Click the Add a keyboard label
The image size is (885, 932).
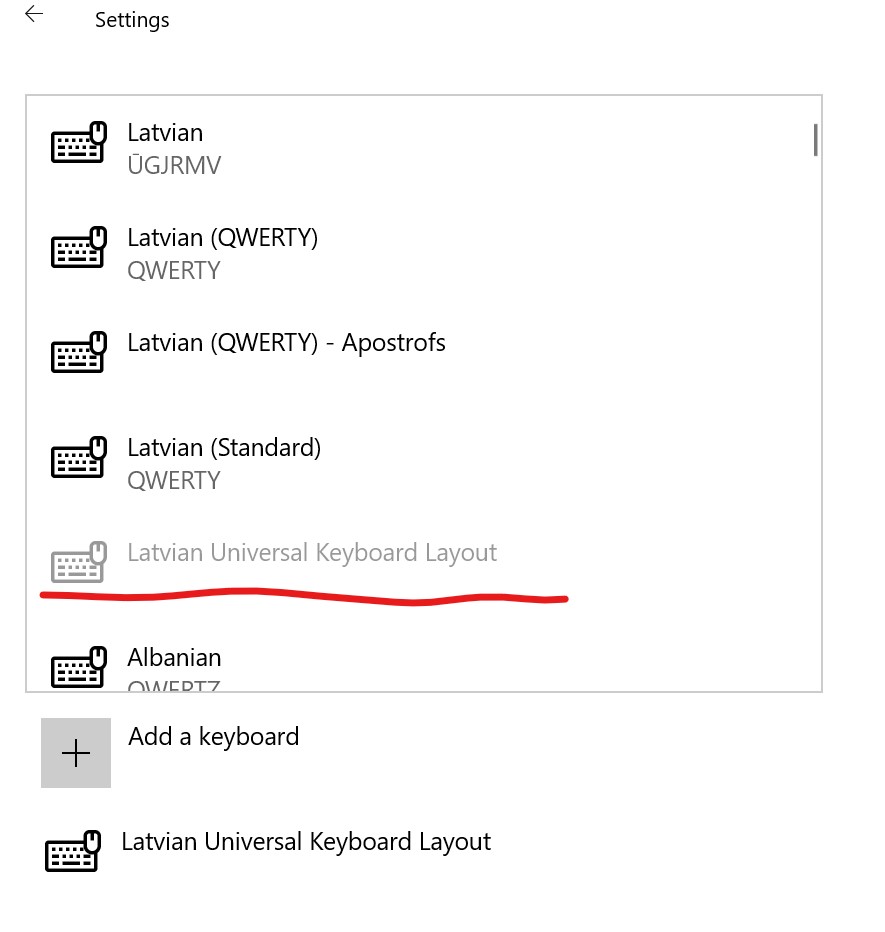coord(213,737)
